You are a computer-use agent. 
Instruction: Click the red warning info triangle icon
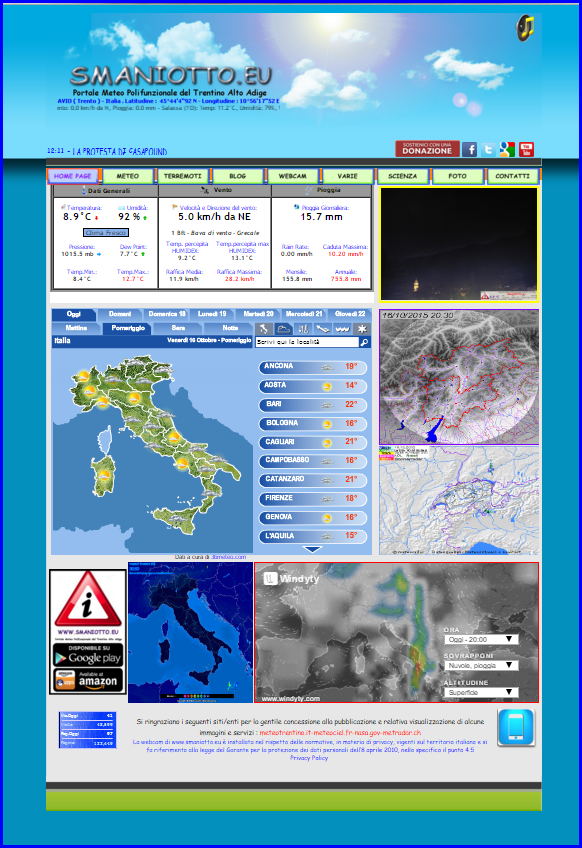pyautogui.click(x=88, y=600)
